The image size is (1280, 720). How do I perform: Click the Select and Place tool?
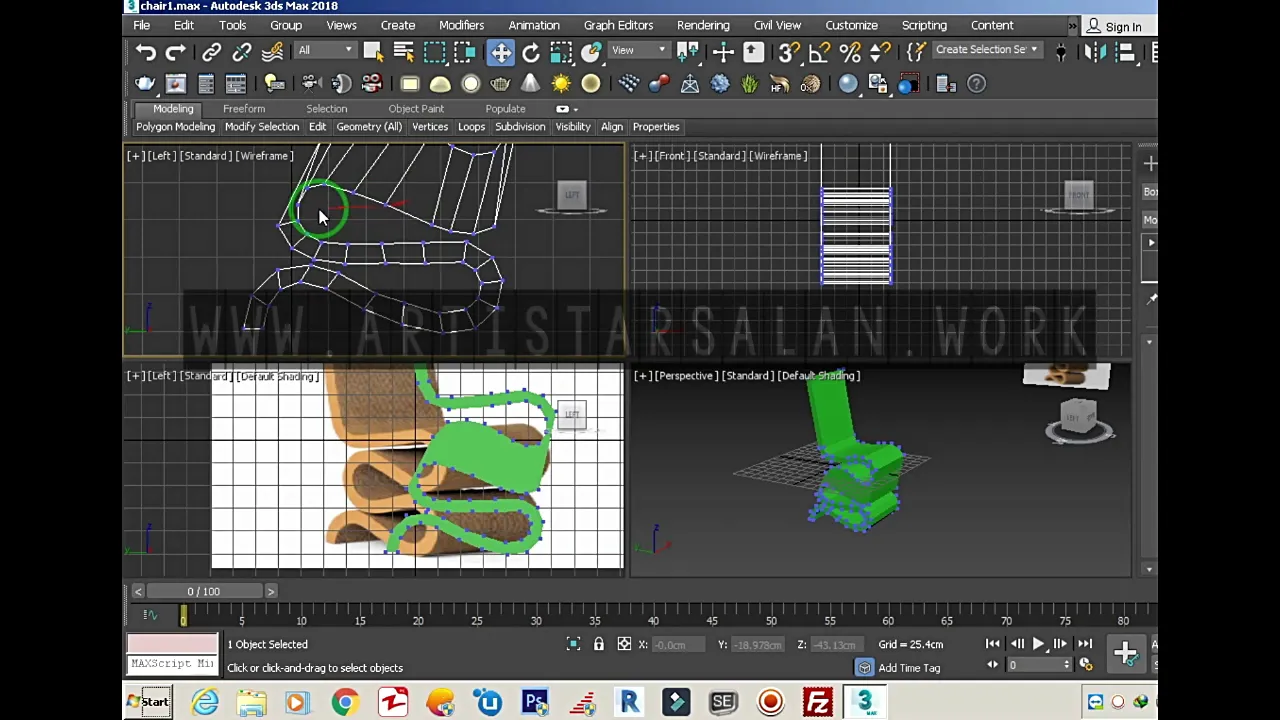[x=592, y=52]
